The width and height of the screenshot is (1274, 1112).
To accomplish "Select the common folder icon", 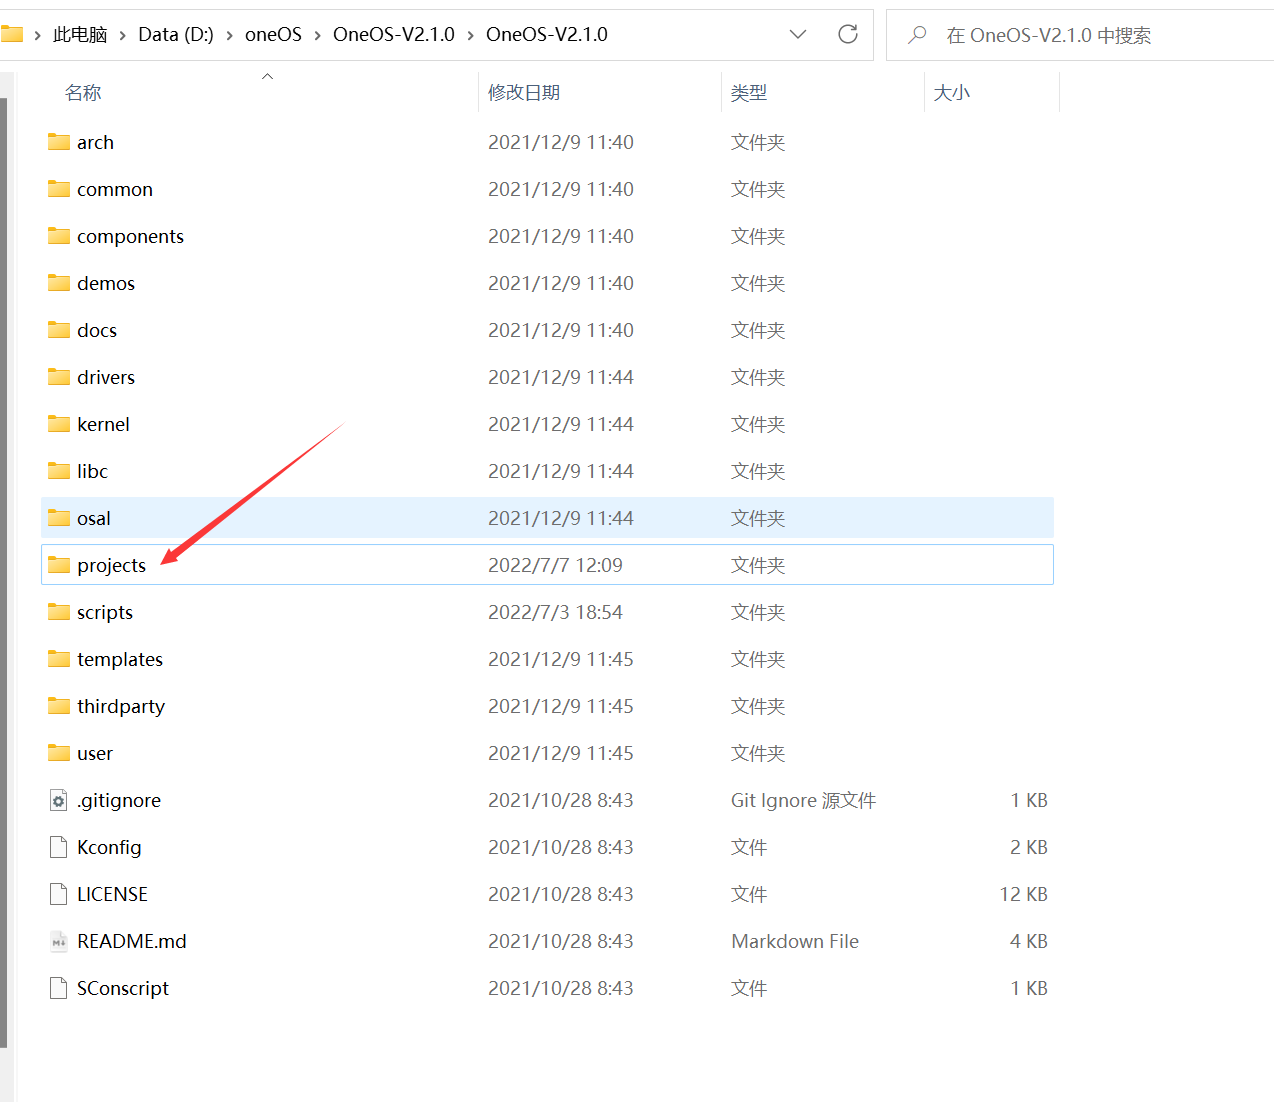I will [59, 189].
